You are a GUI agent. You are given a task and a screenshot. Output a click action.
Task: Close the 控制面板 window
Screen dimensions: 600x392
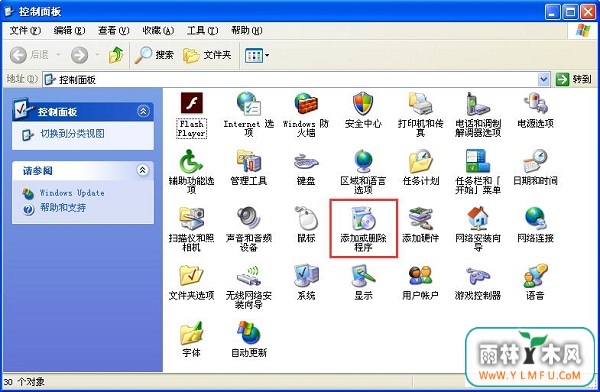point(588,12)
